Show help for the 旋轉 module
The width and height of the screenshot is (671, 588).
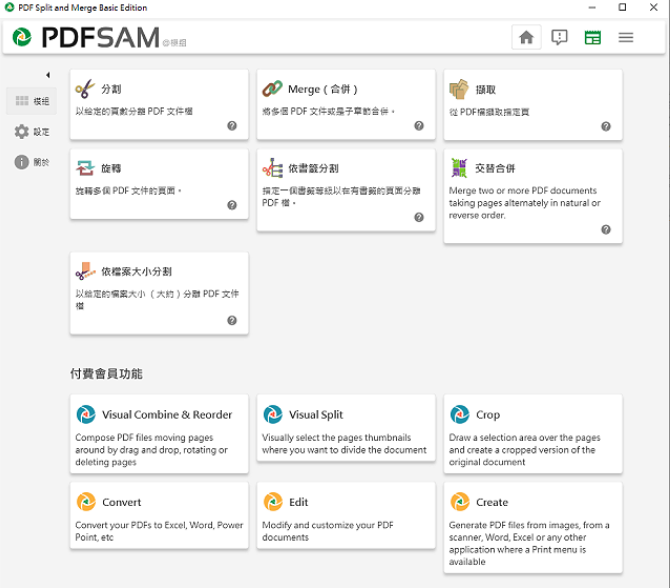232,205
